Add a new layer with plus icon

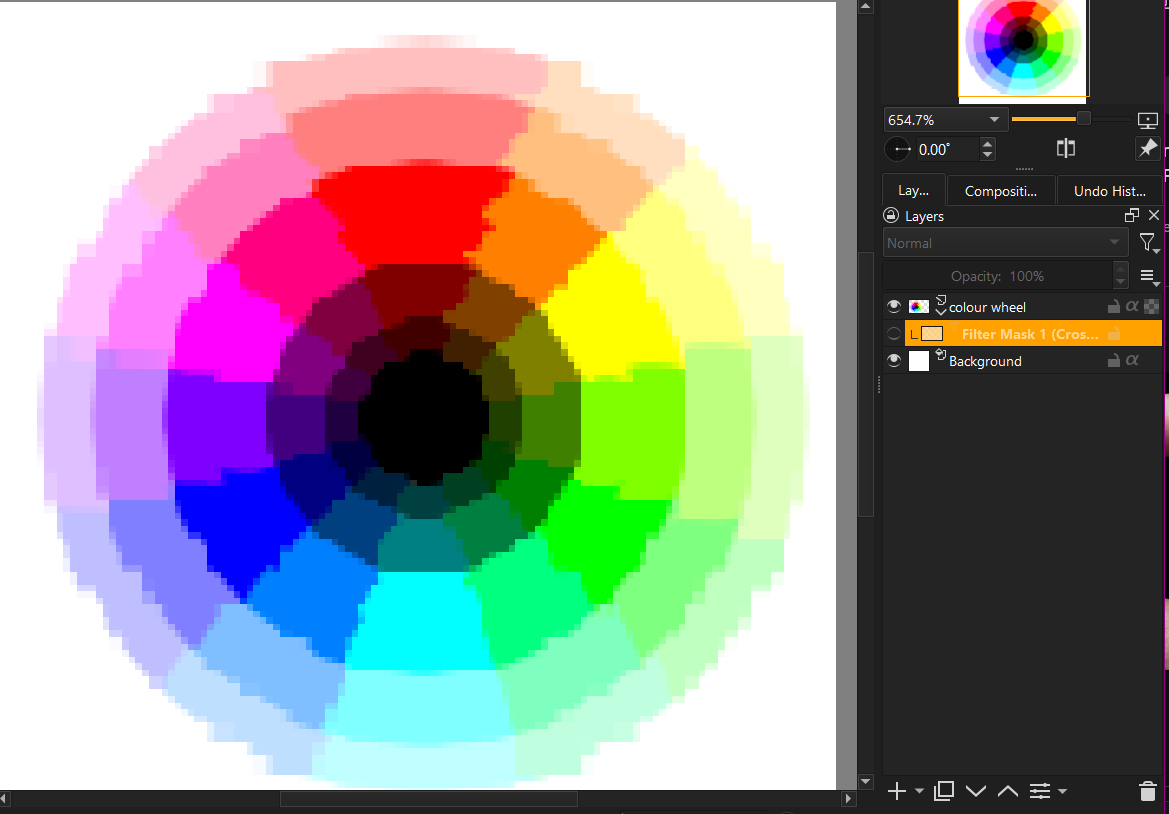tap(896, 792)
